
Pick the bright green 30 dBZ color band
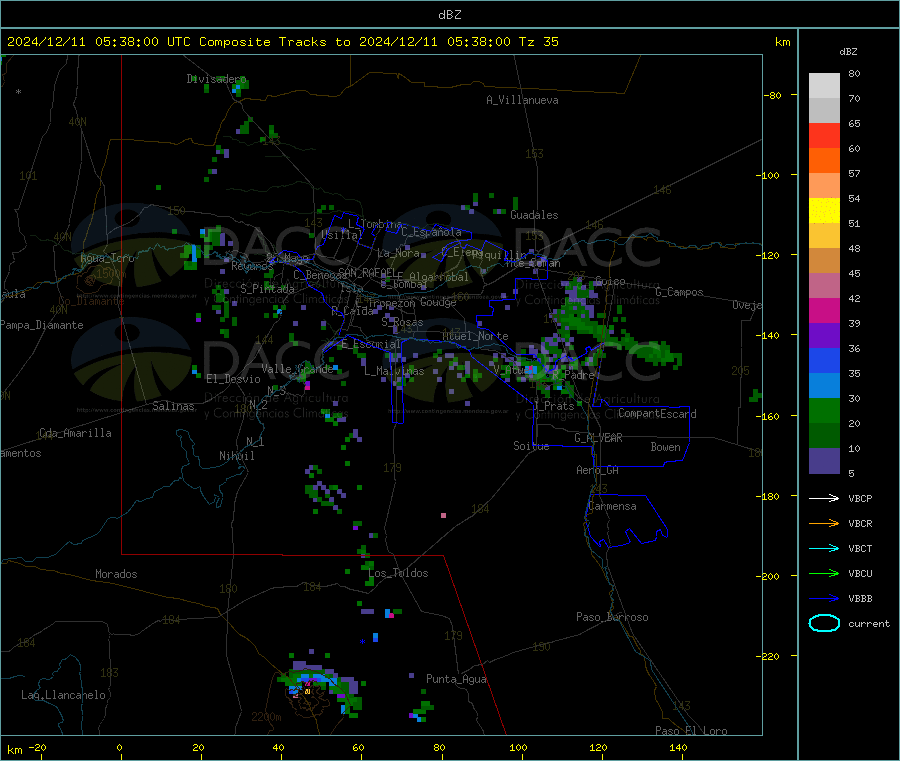click(824, 410)
